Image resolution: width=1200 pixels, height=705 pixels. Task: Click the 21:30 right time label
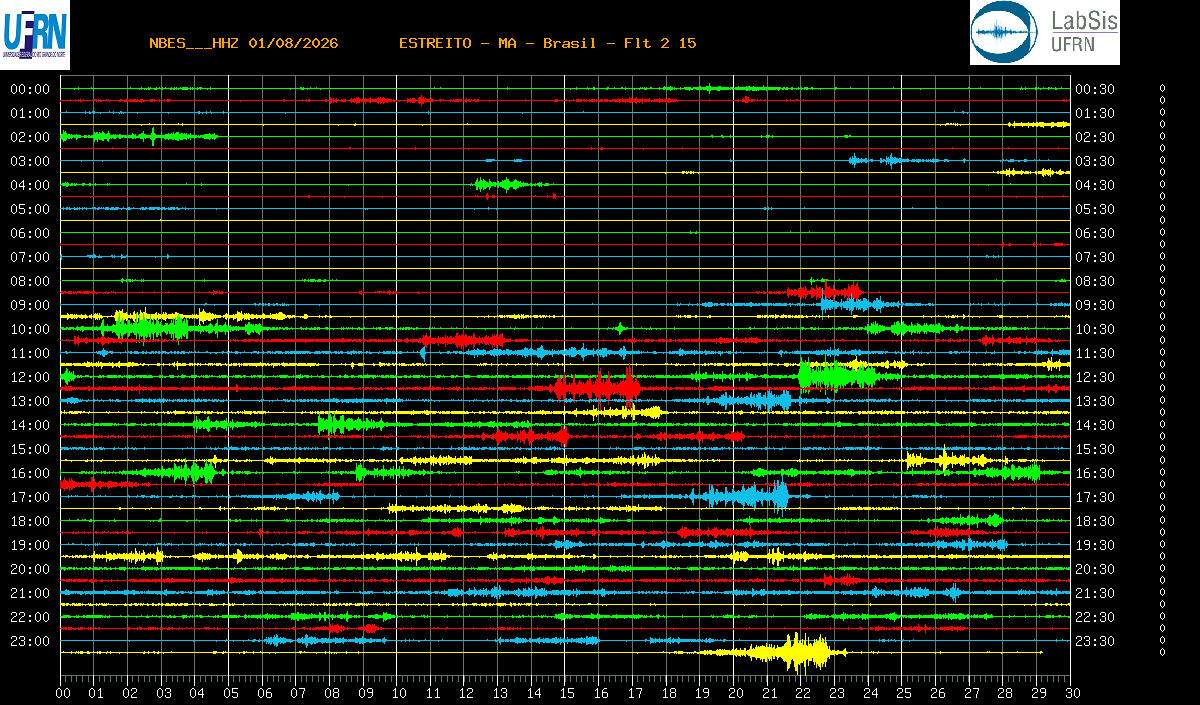coord(1095,593)
